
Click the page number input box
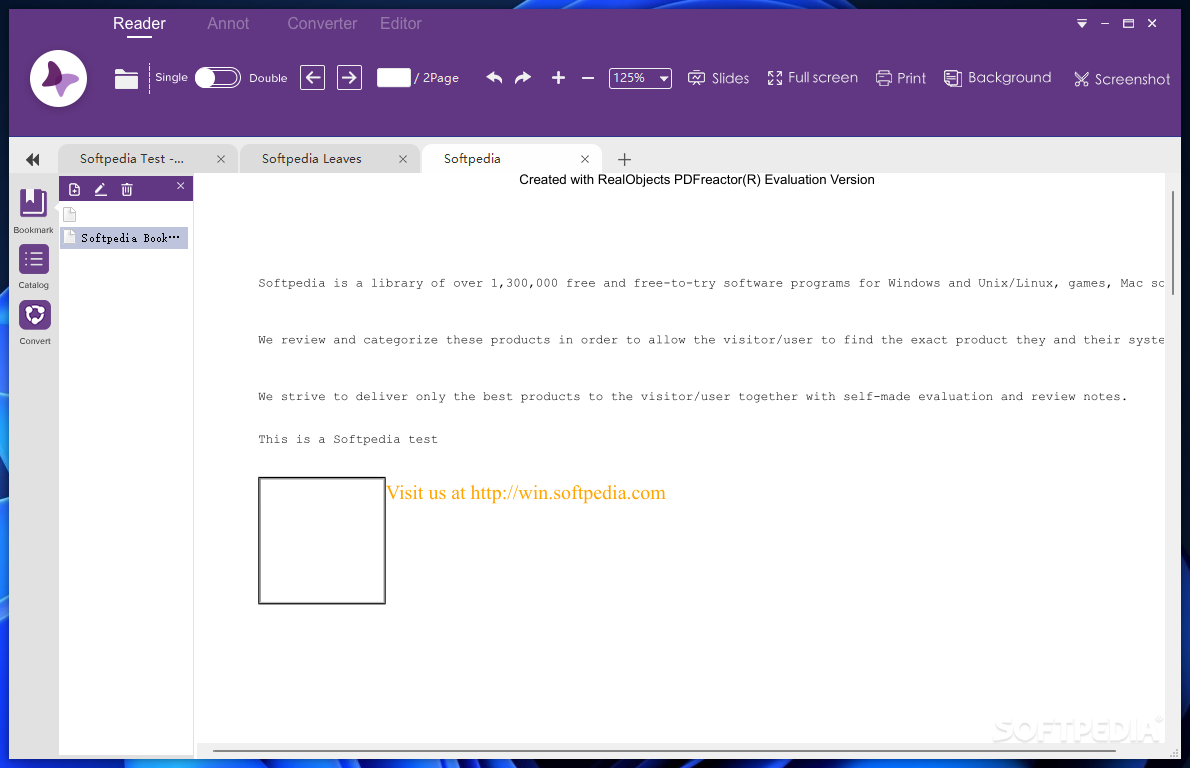[394, 77]
